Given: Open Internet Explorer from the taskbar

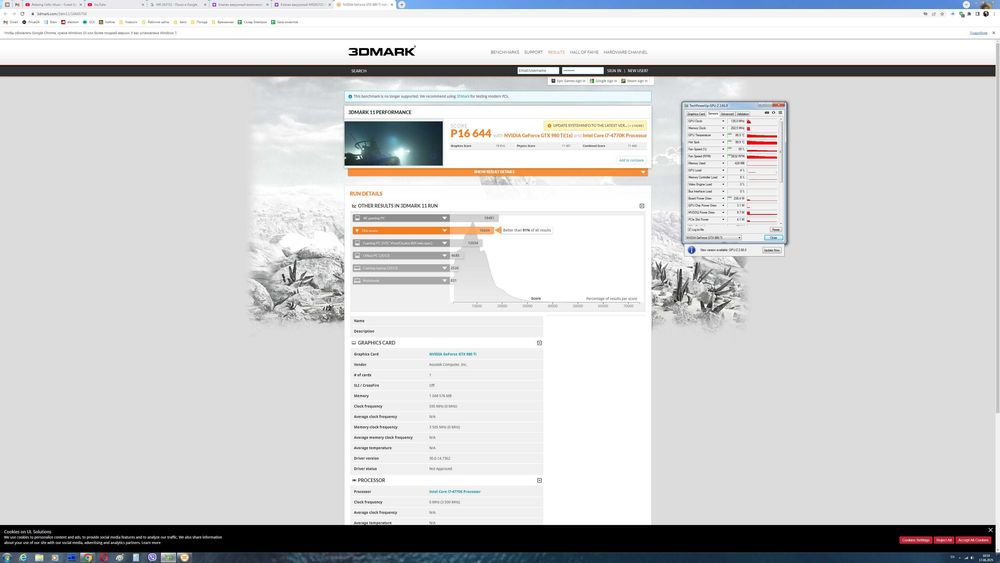Looking at the screenshot, I should (23, 557).
